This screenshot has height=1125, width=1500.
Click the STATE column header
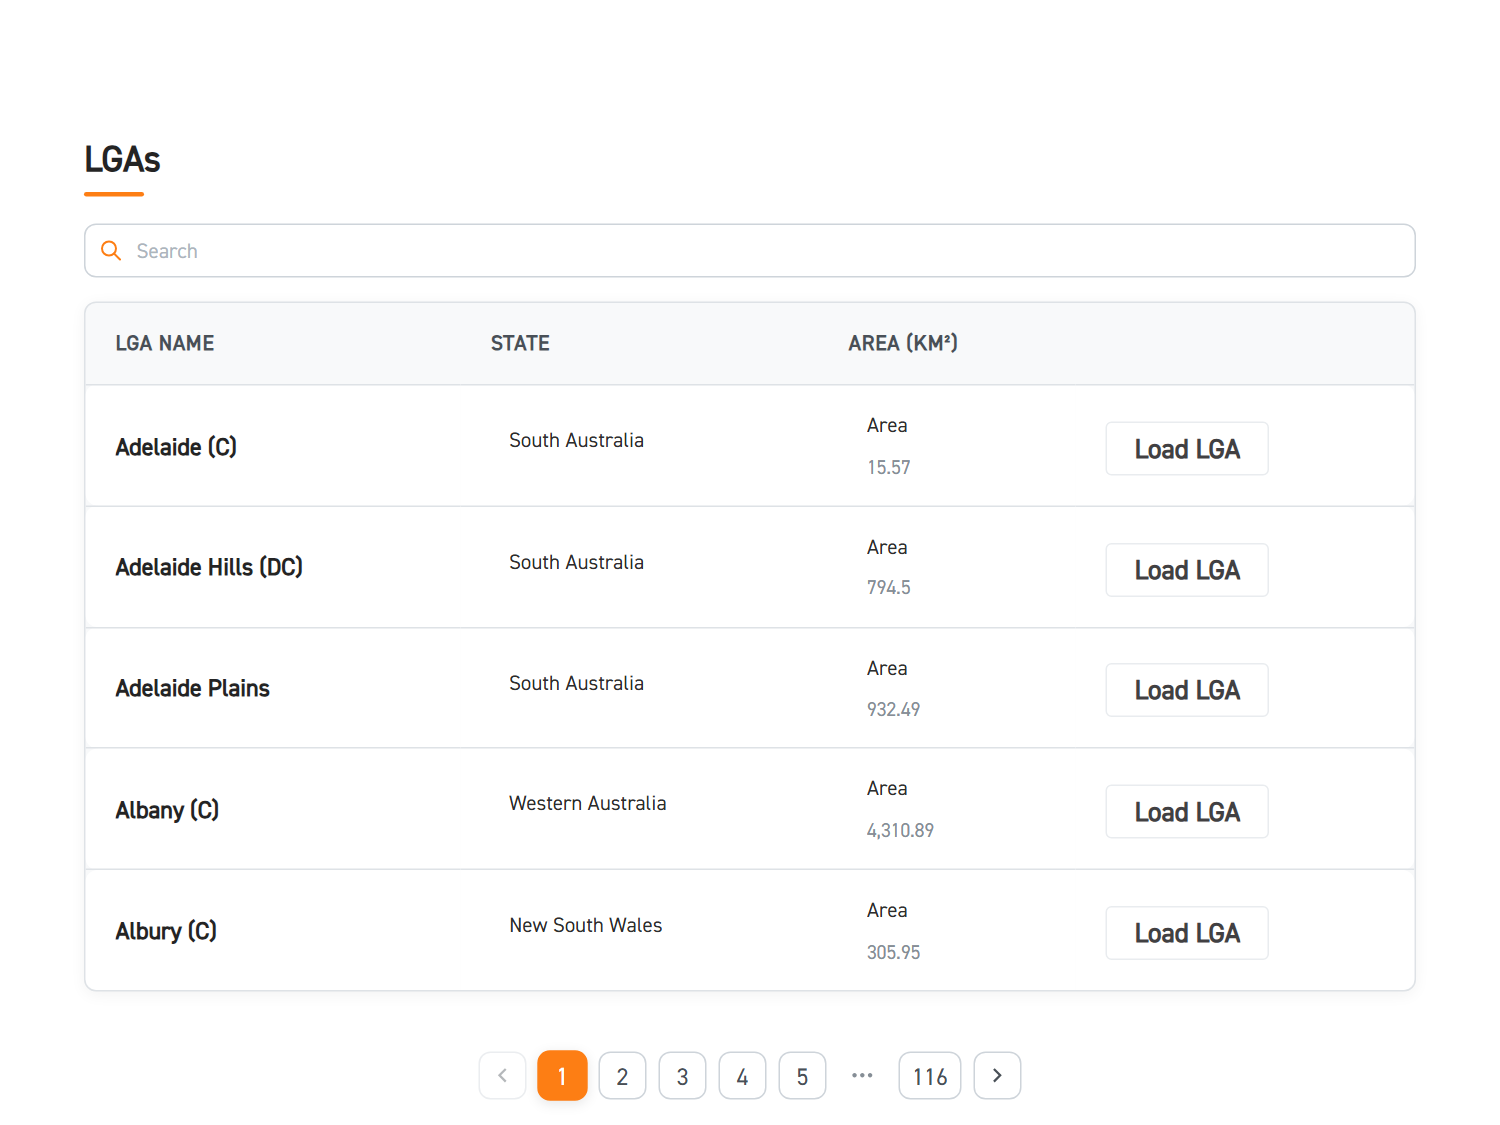pos(520,344)
